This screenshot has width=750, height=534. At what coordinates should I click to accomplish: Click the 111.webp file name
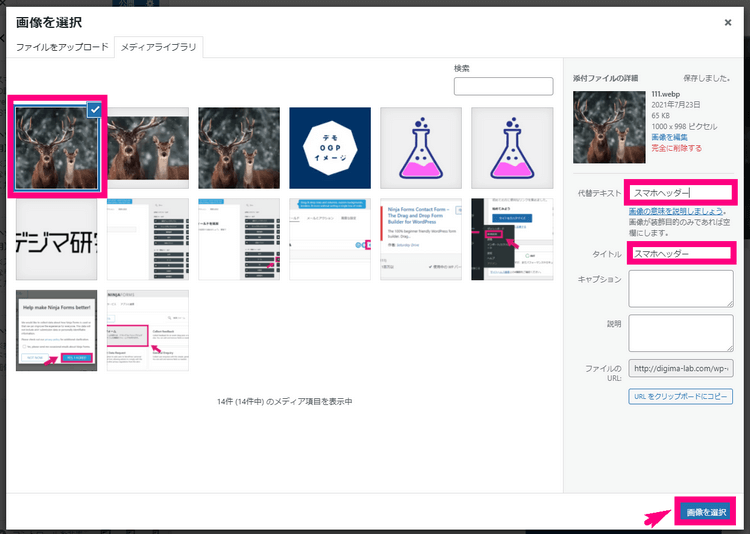point(665,94)
